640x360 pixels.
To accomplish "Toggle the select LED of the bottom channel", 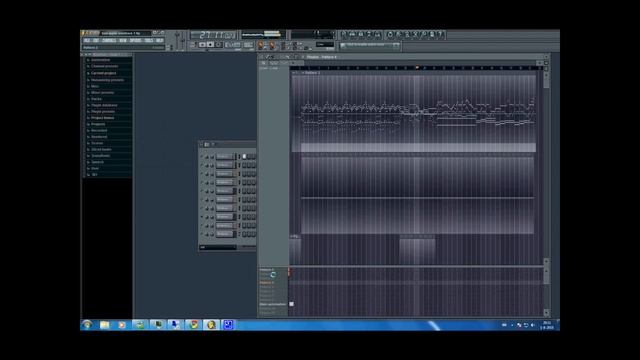I will [x=239, y=234].
